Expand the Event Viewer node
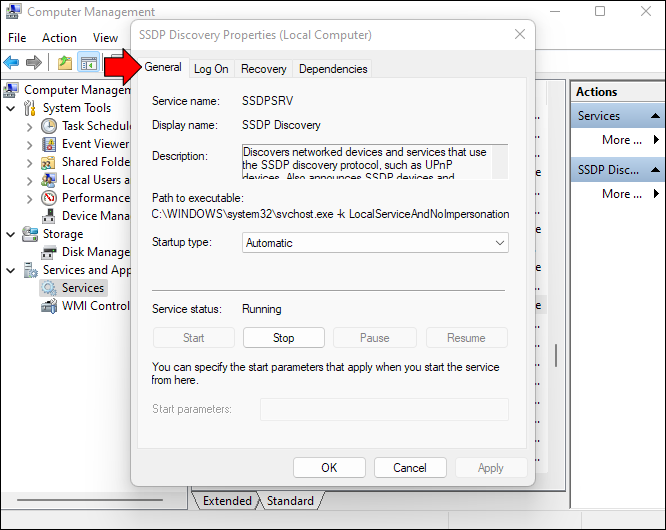Image resolution: width=666 pixels, height=530 pixels. tap(29, 145)
